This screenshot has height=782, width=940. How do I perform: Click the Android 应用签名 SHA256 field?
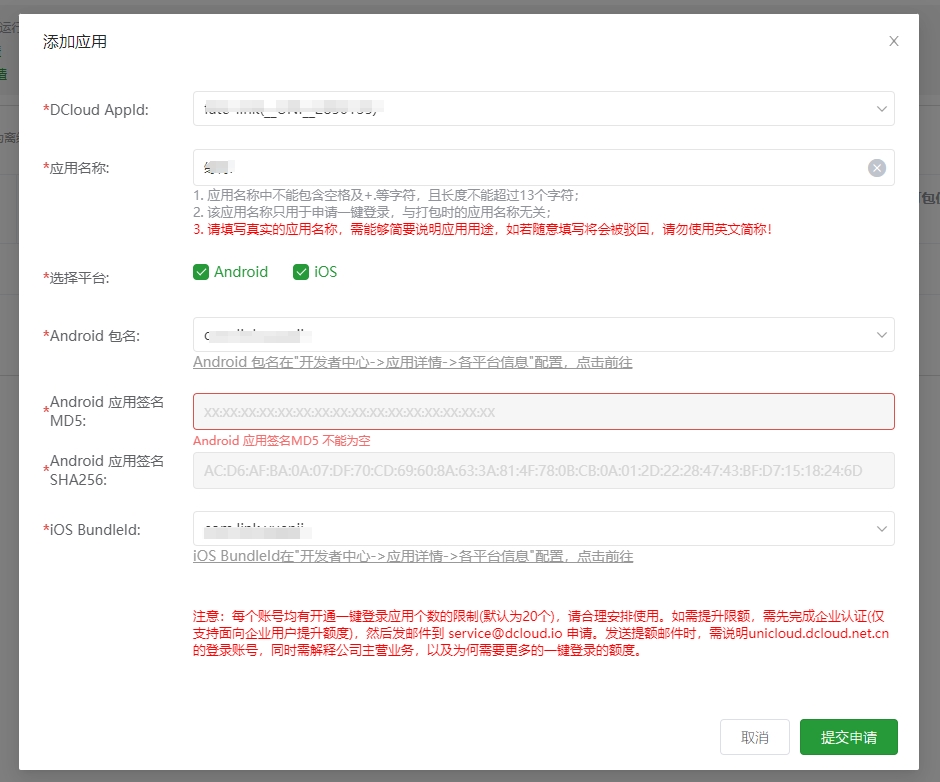point(543,471)
